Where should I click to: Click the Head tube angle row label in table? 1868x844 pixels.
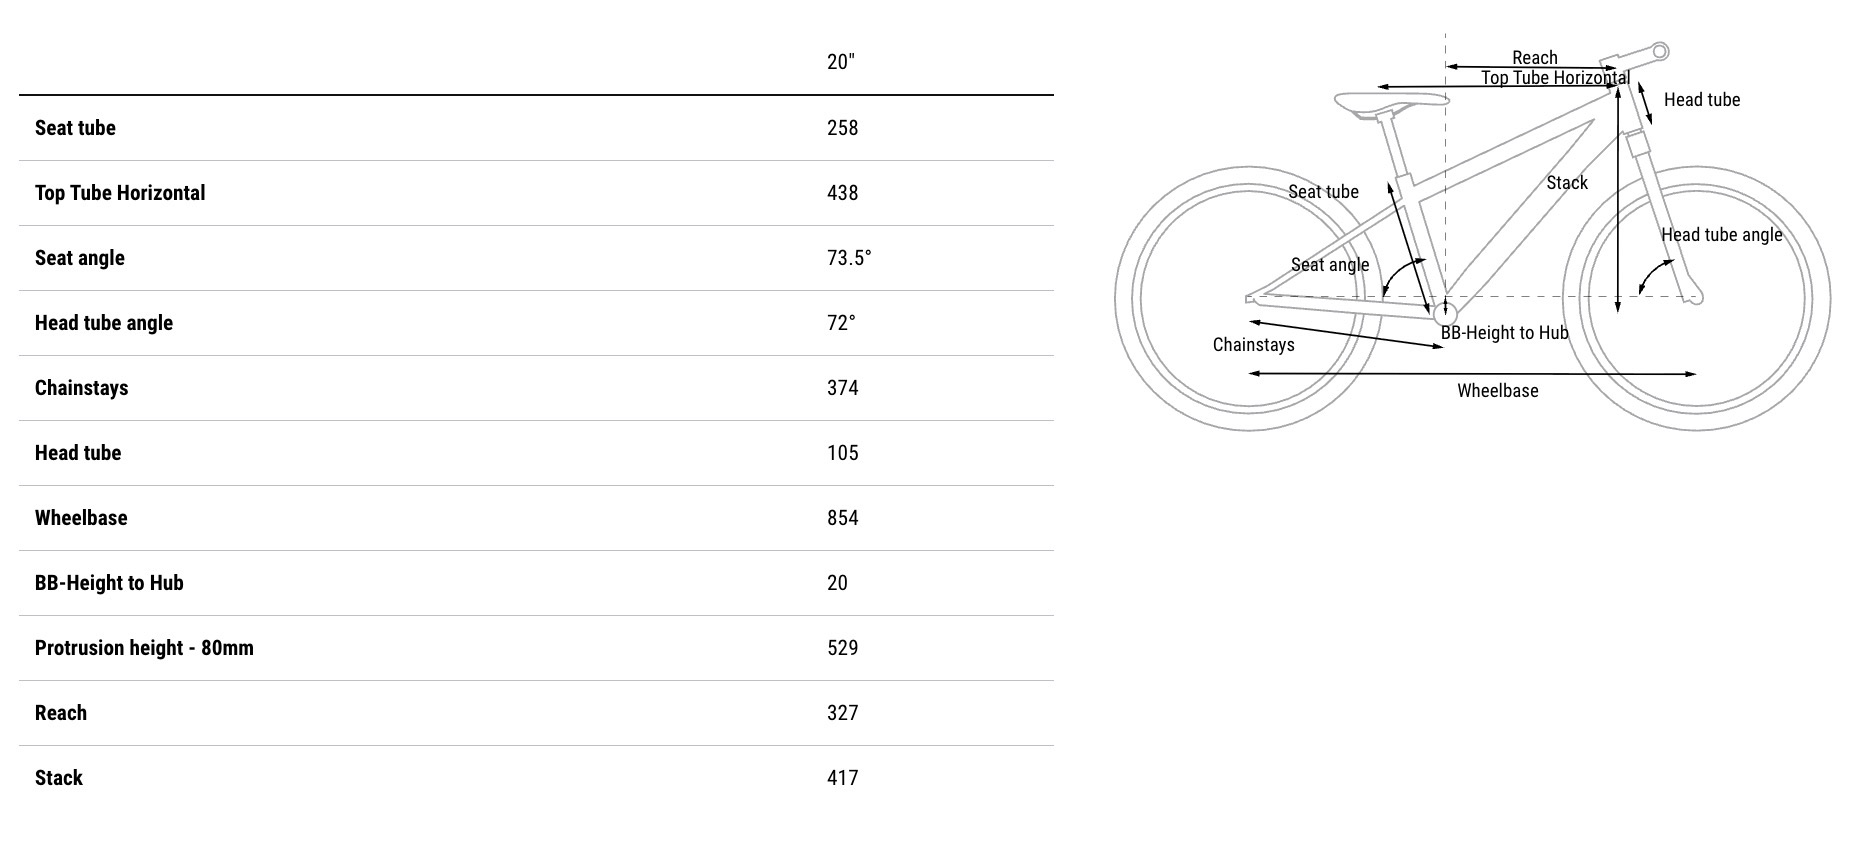tap(104, 323)
